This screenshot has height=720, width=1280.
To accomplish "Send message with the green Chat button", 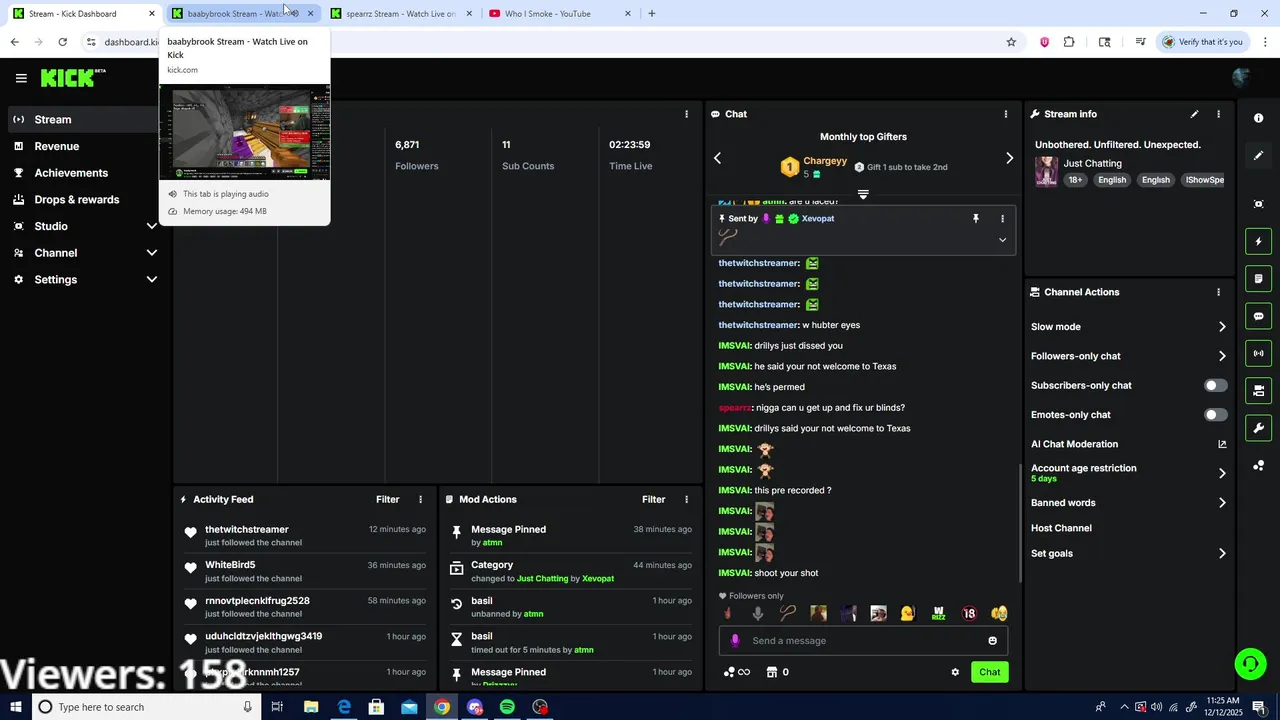I will (x=989, y=672).
